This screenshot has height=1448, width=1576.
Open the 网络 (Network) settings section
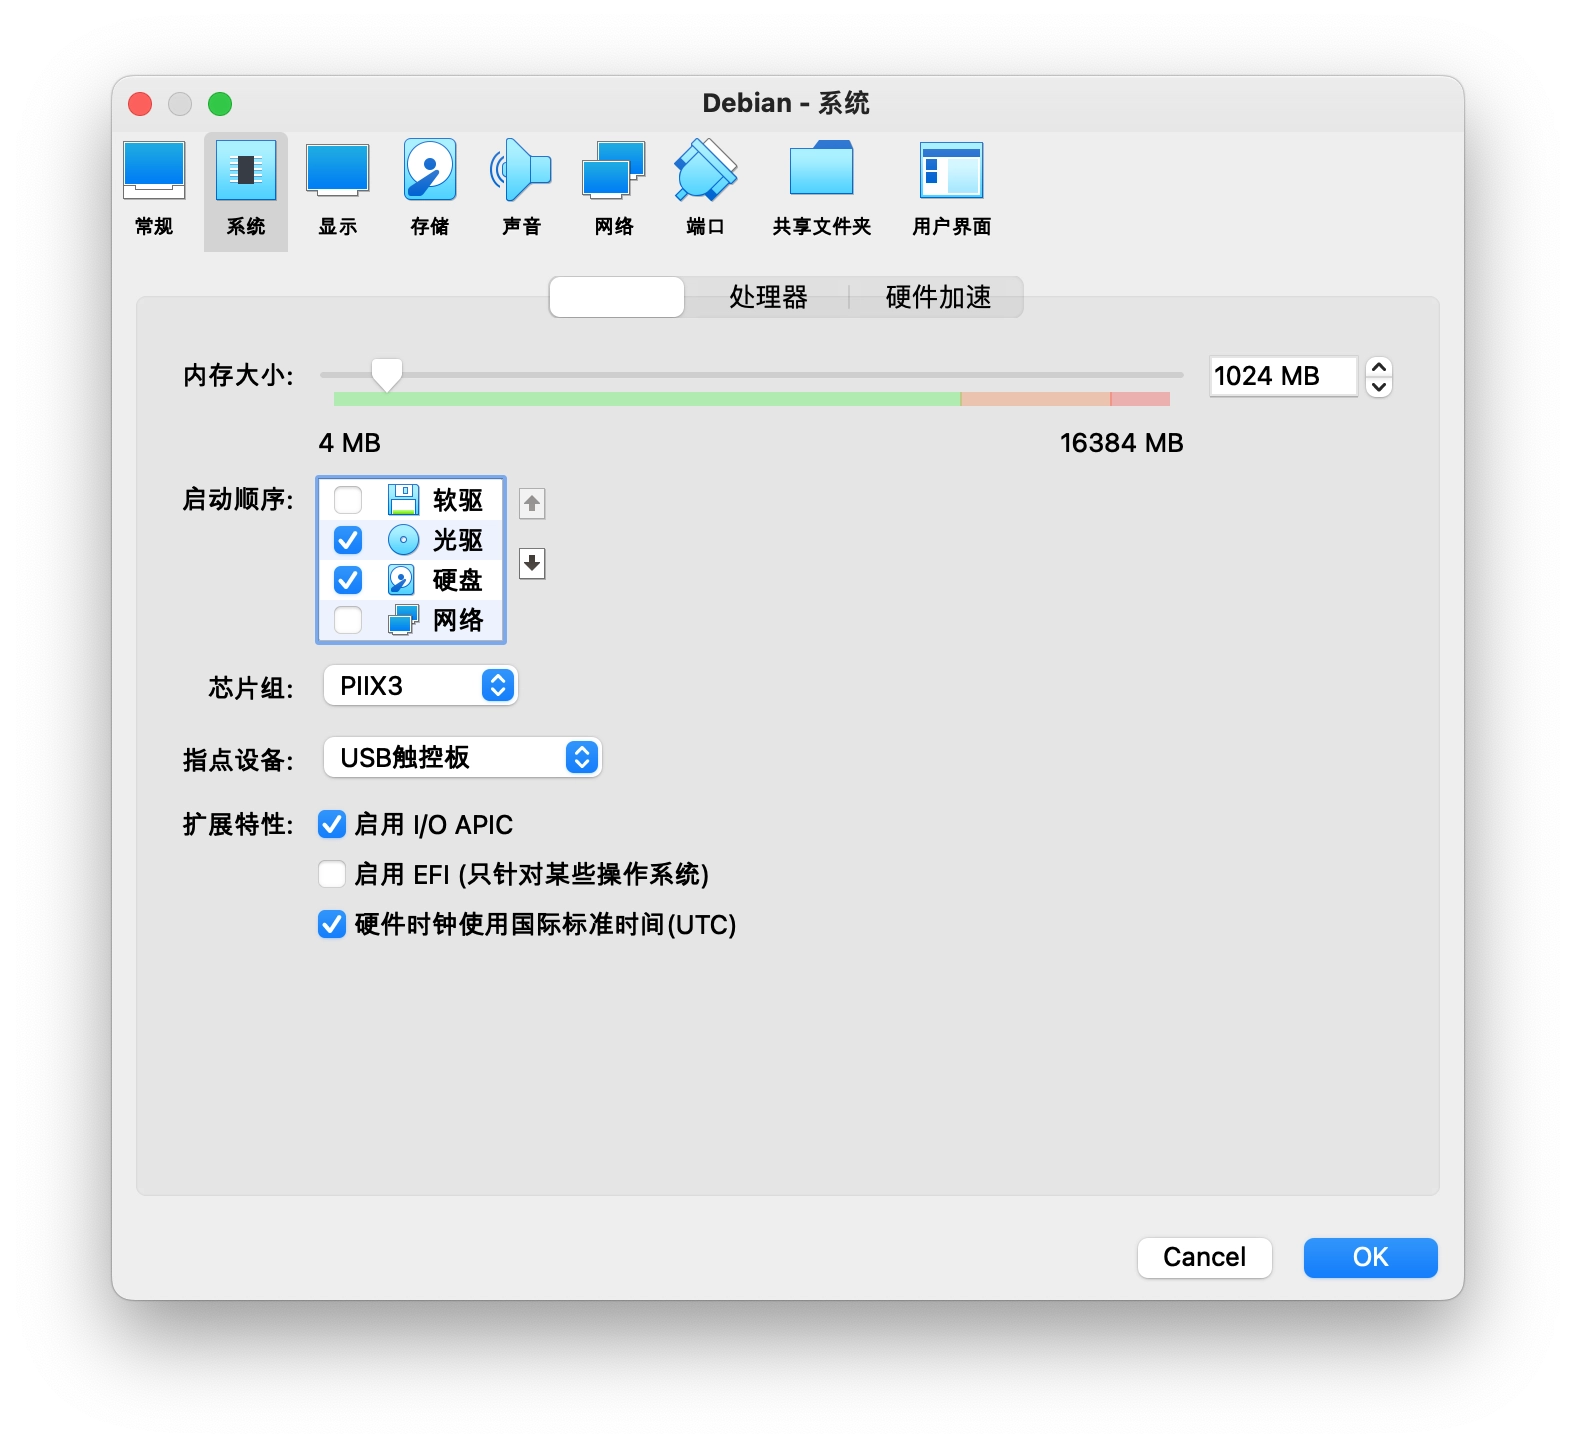pyautogui.click(x=614, y=191)
